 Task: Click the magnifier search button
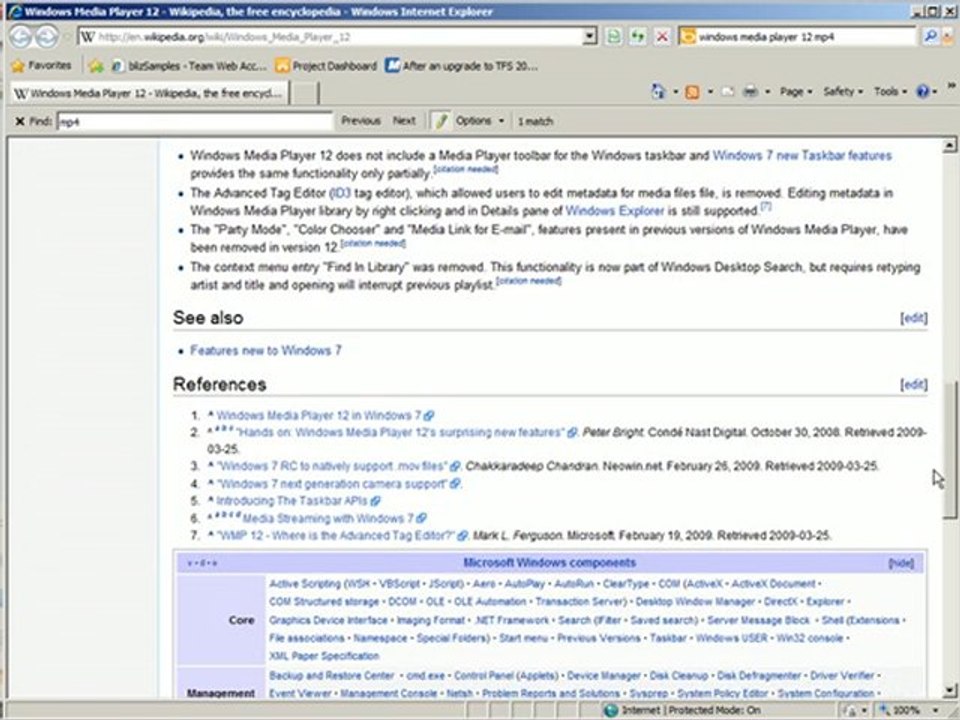point(930,37)
